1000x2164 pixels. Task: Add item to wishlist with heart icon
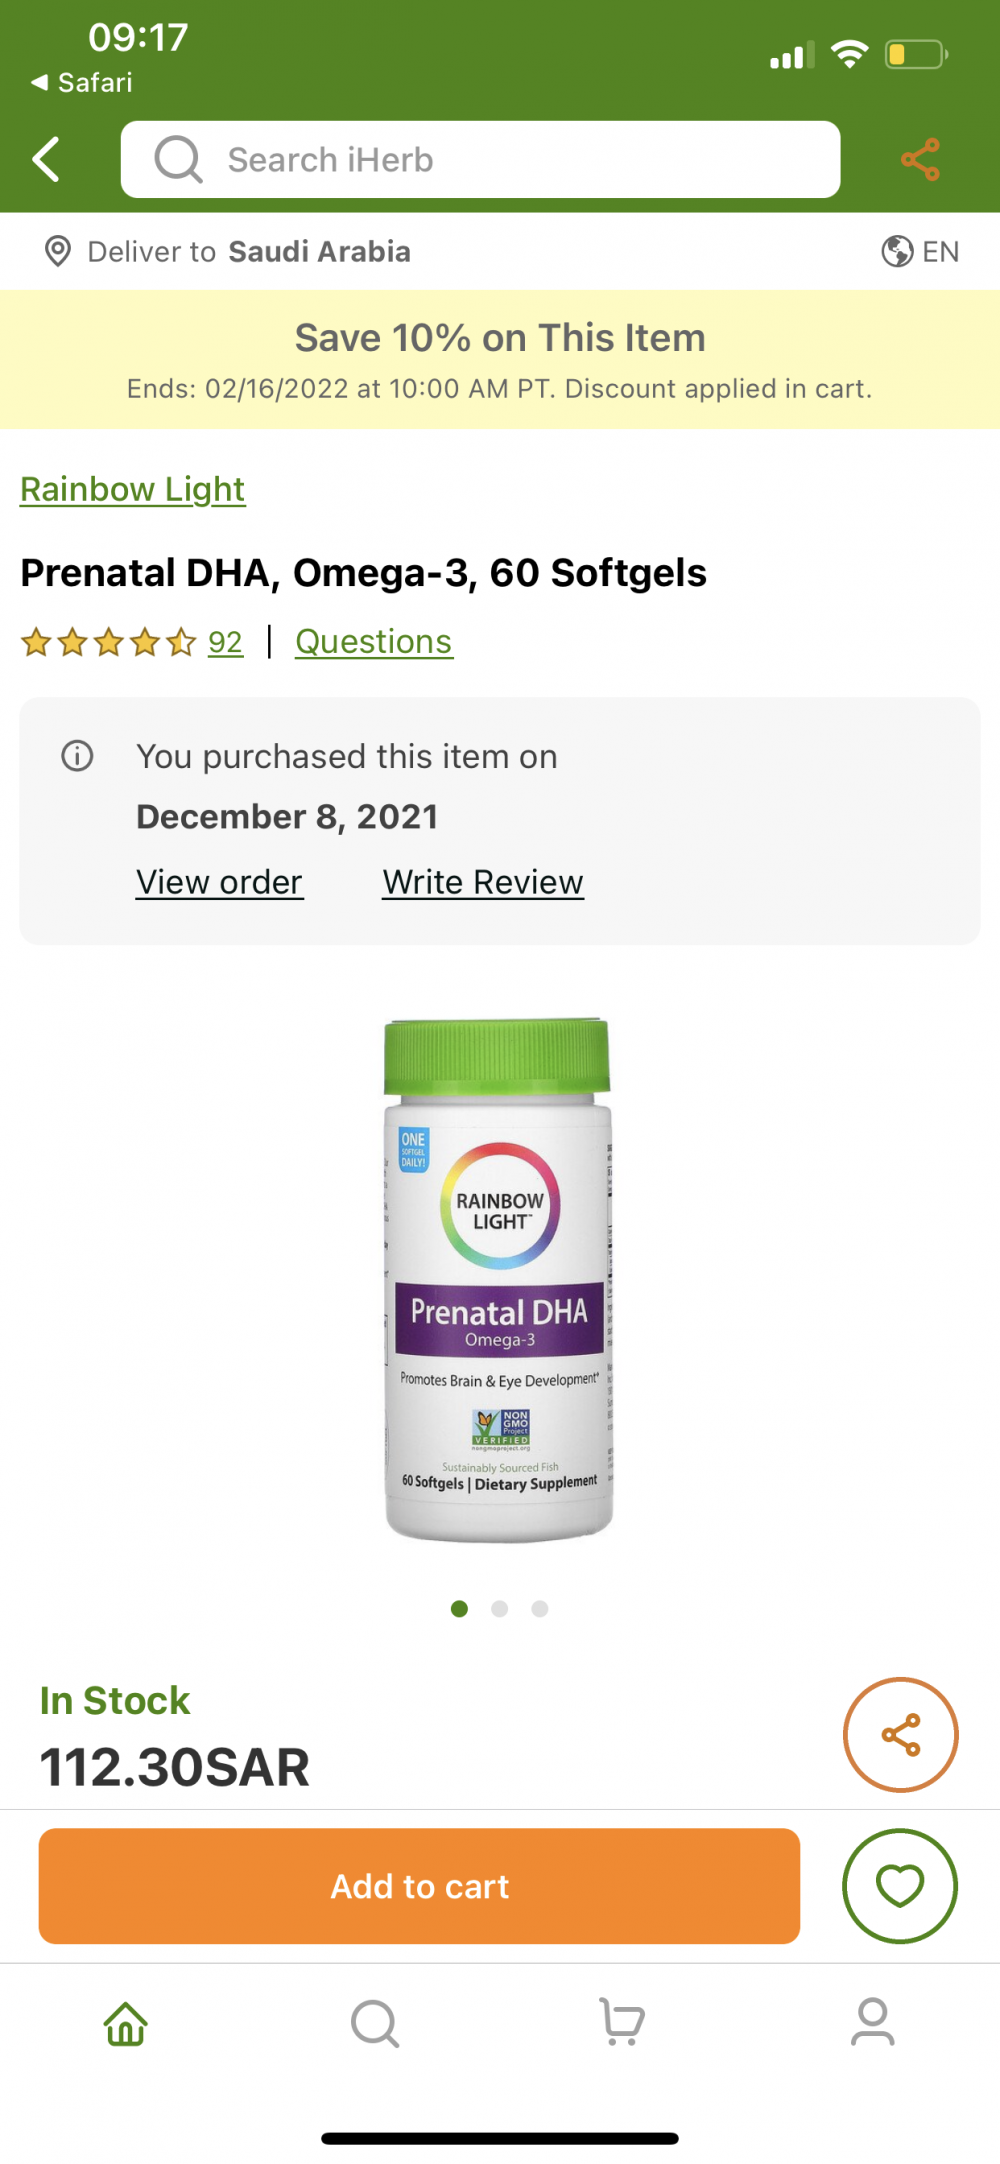tap(900, 1886)
